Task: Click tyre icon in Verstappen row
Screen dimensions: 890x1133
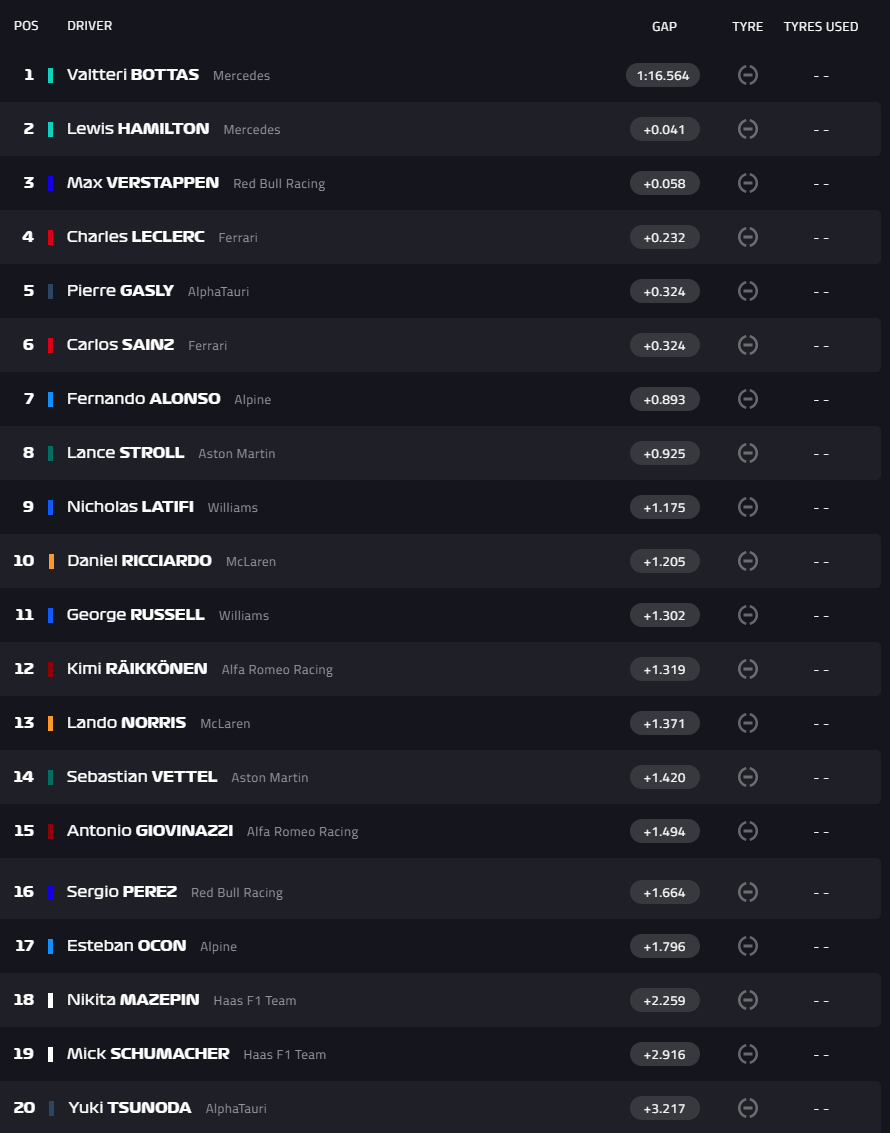Action: pyautogui.click(x=748, y=183)
